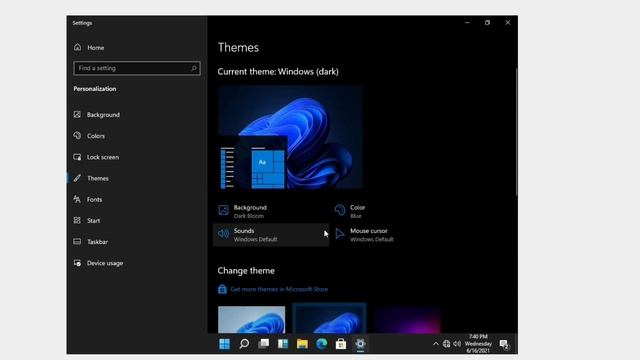Select the purple glow theme thumbnail
This screenshot has height=360, width=640.
pos(407,320)
